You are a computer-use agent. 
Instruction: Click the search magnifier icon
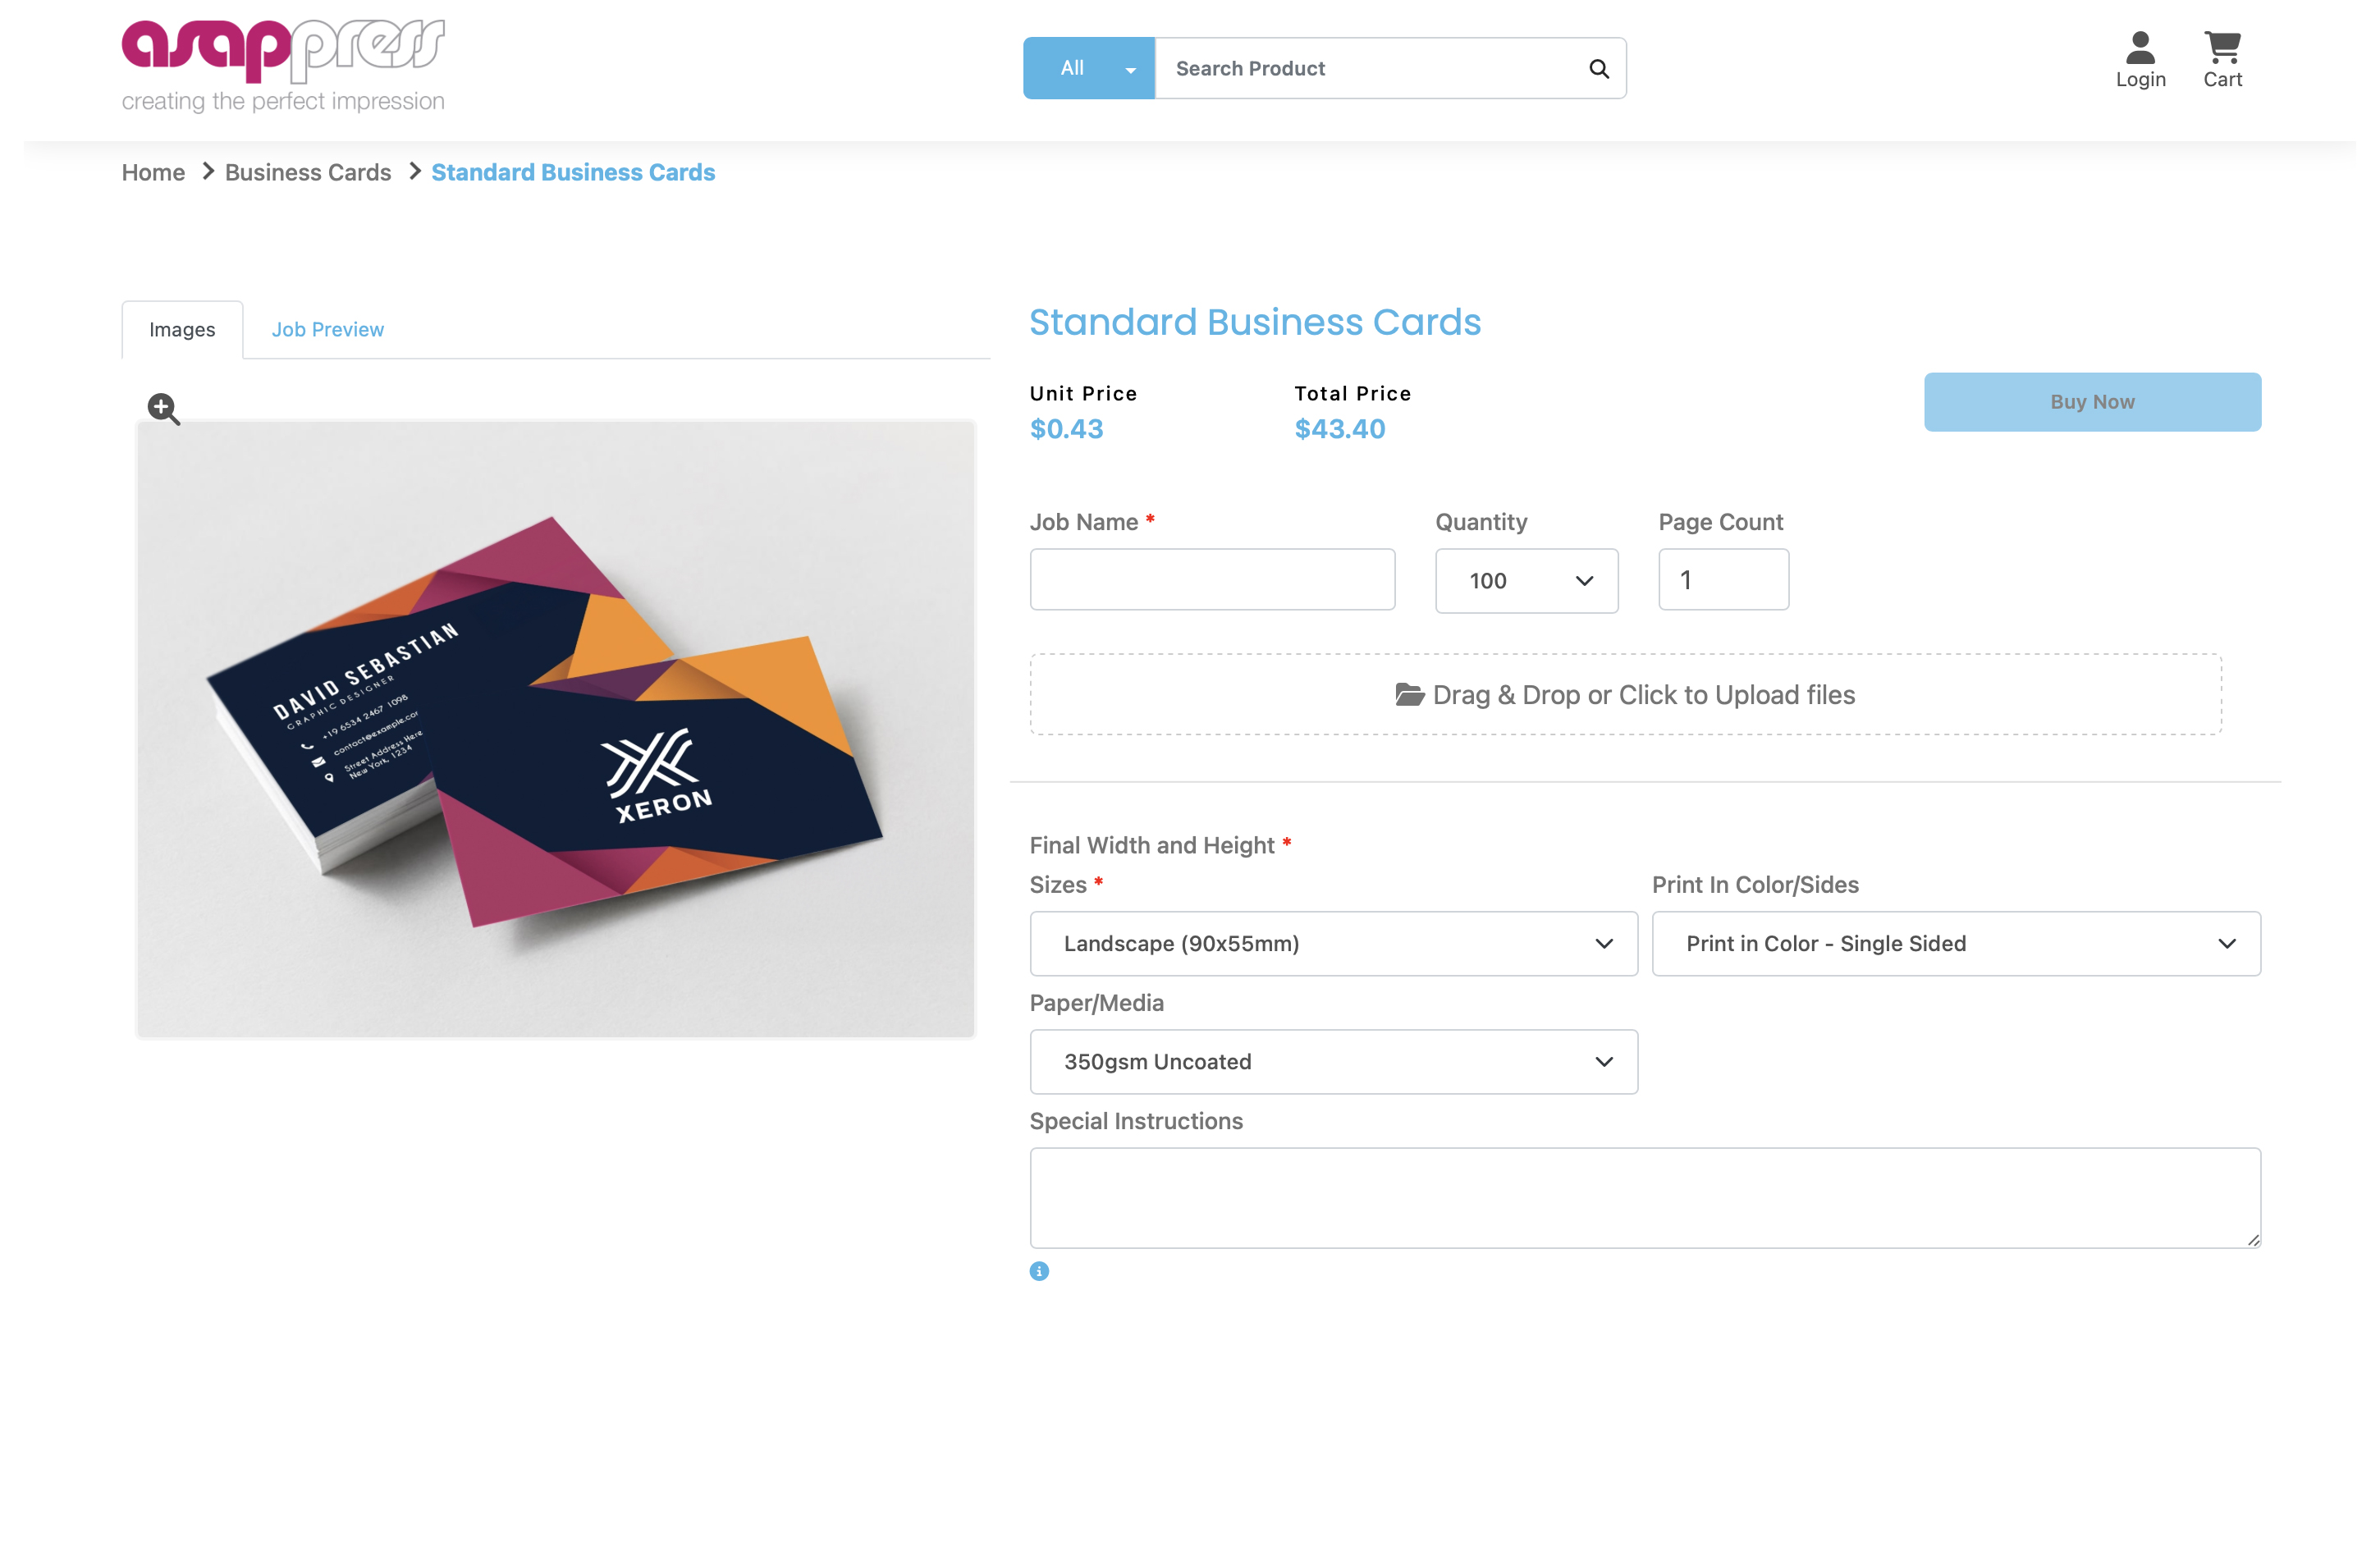(x=1598, y=69)
